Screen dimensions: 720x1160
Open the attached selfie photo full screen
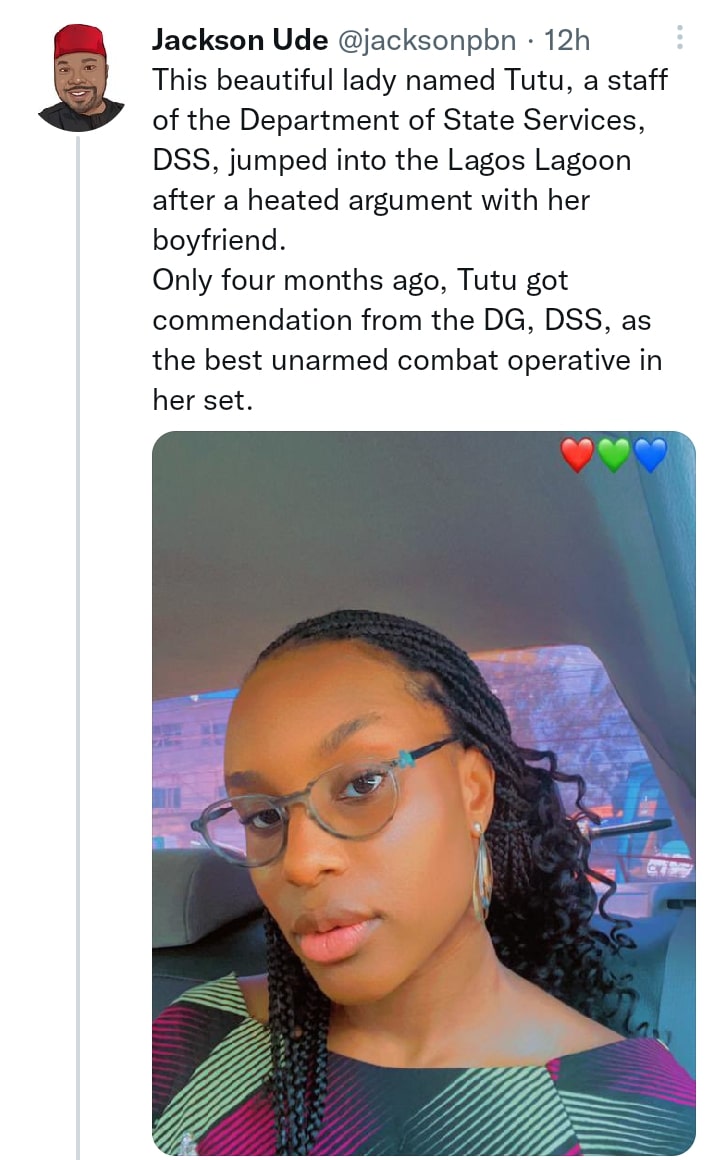click(423, 793)
